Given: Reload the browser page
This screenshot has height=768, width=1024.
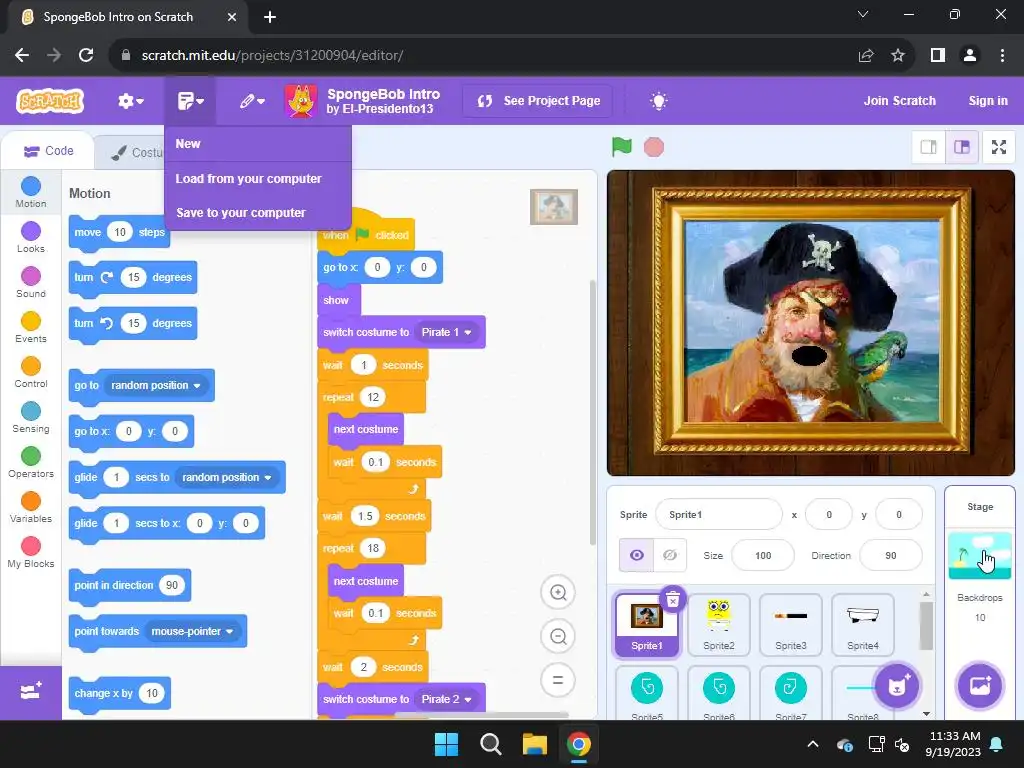Looking at the screenshot, I should 86,56.
